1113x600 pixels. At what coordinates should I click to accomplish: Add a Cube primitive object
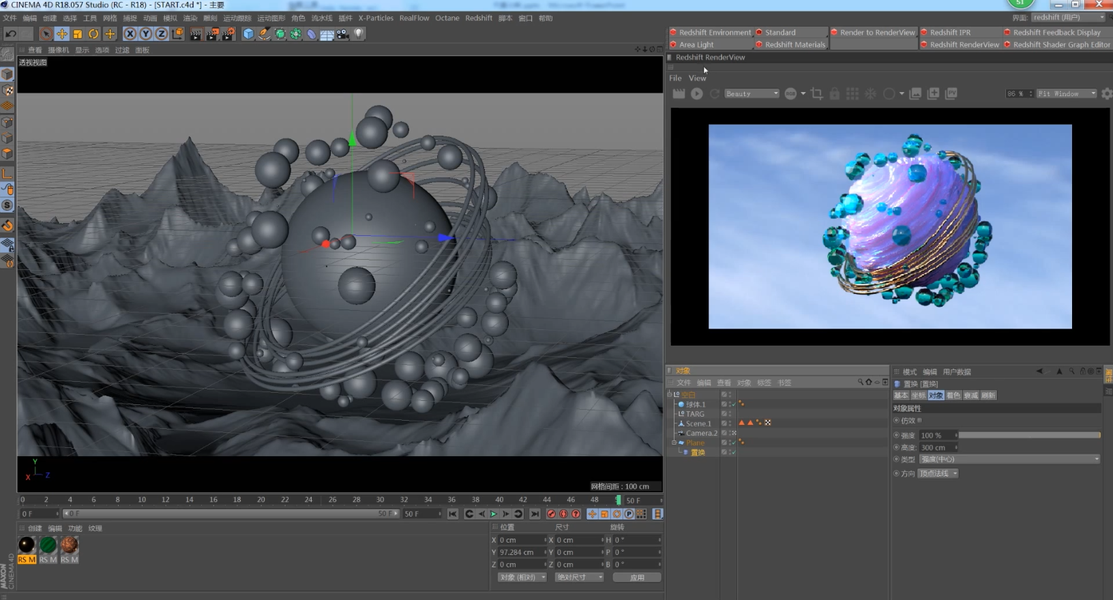click(248, 33)
